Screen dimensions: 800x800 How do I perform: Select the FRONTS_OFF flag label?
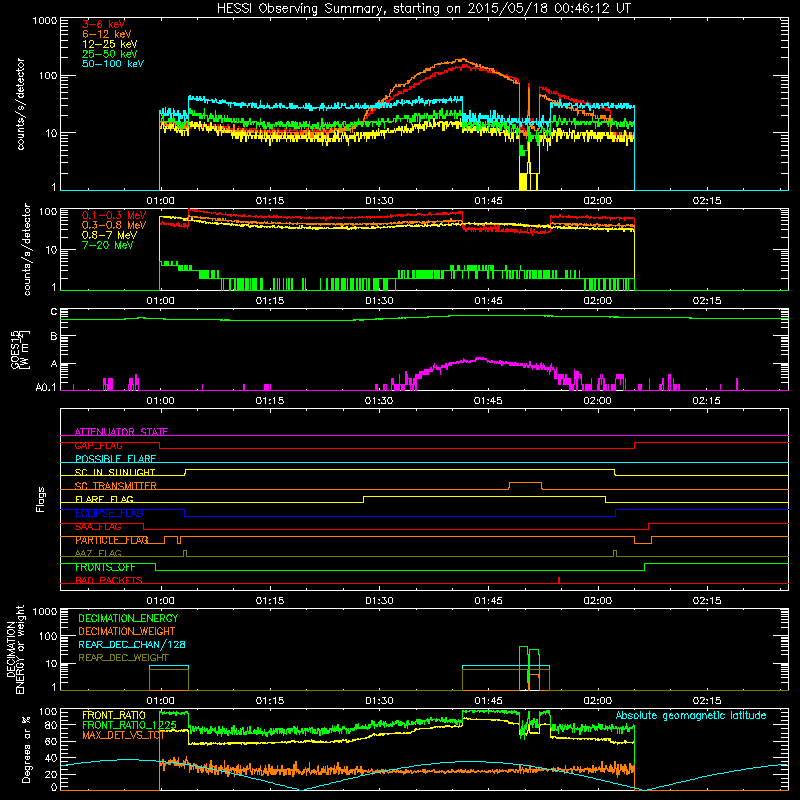click(105, 567)
